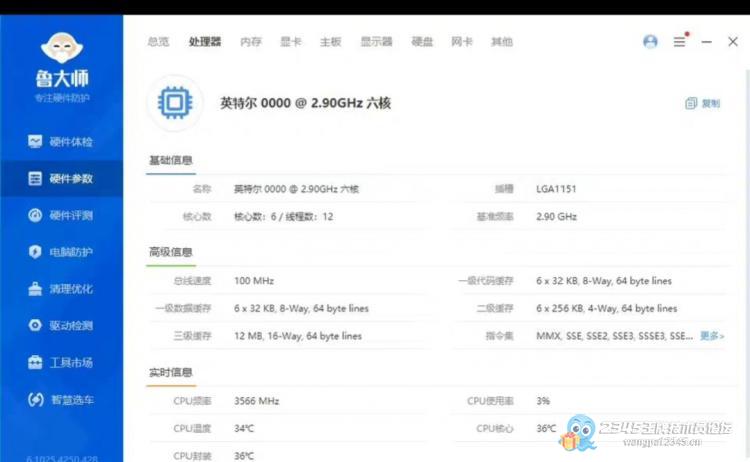
Task: Click the 实时信息 section heading
Action: tap(171, 372)
